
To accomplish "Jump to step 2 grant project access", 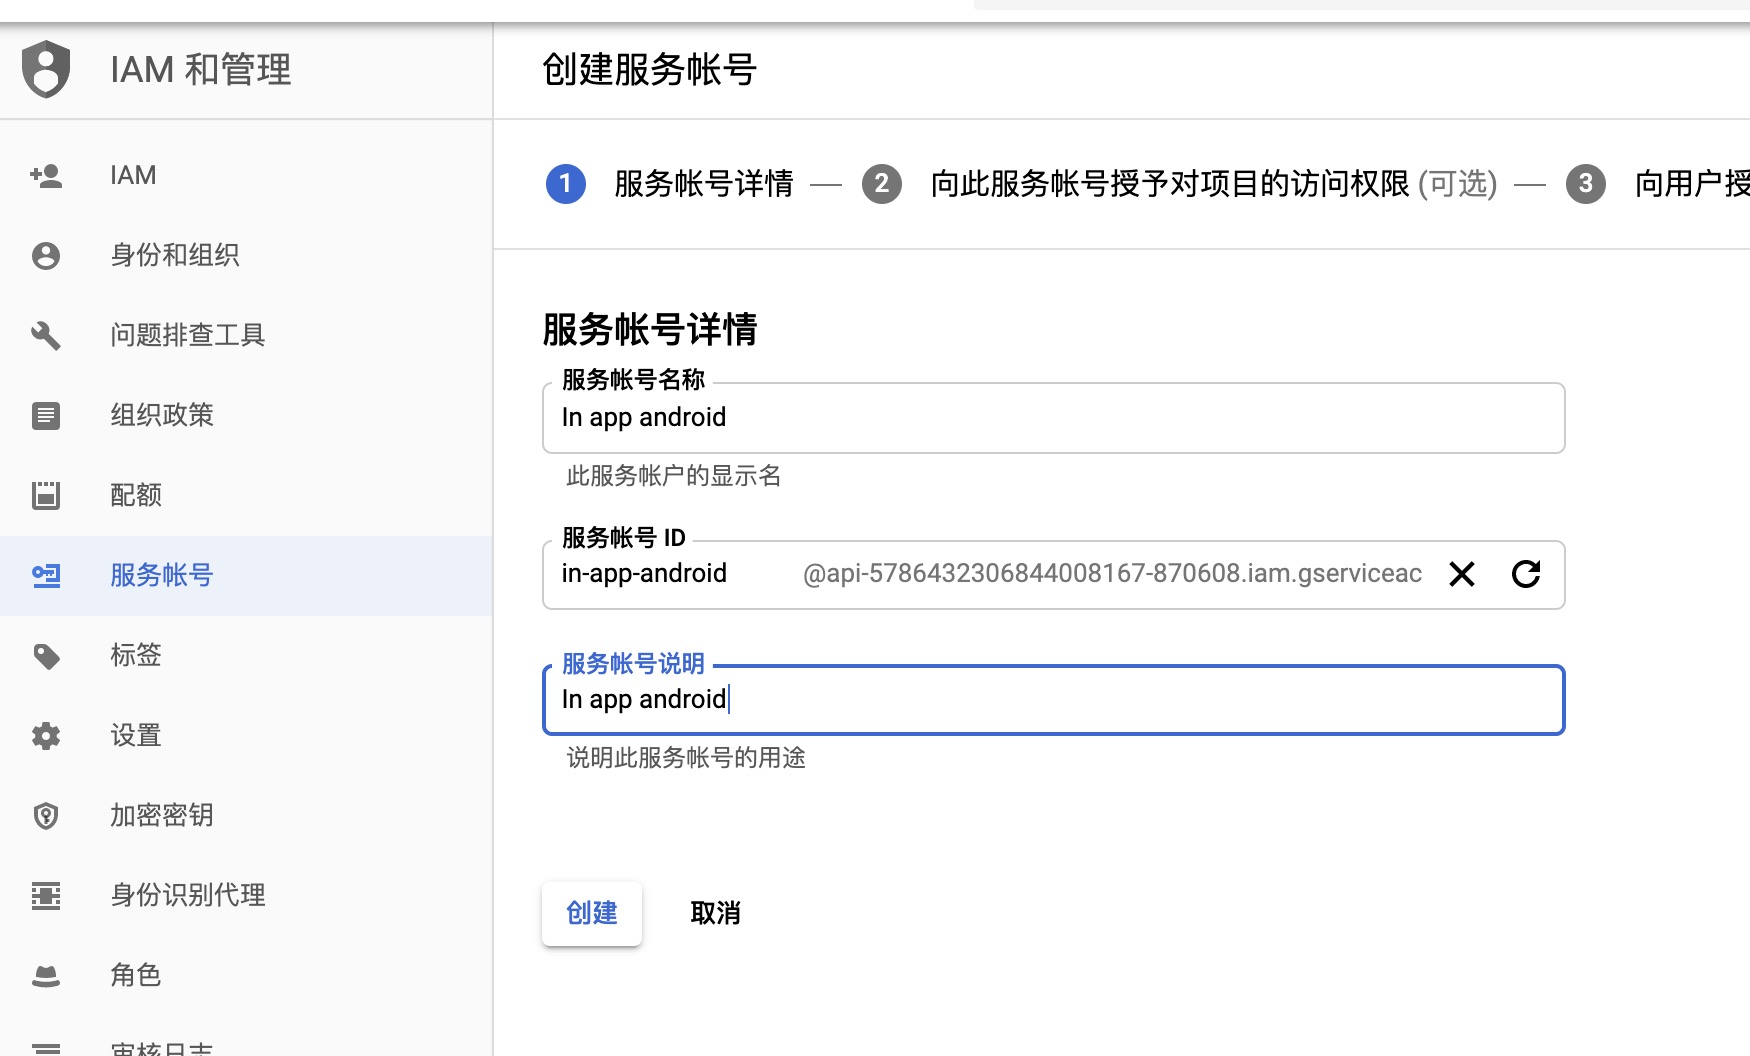I will [x=1168, y=184].
